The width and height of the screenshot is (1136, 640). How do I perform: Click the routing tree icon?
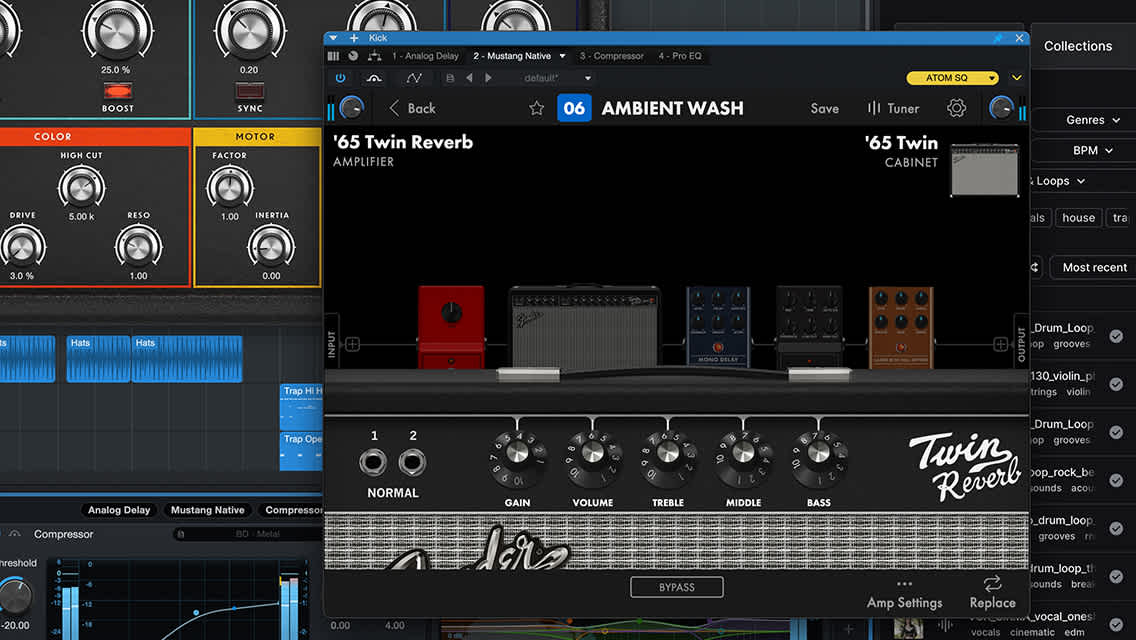click(x=375, y=56)
